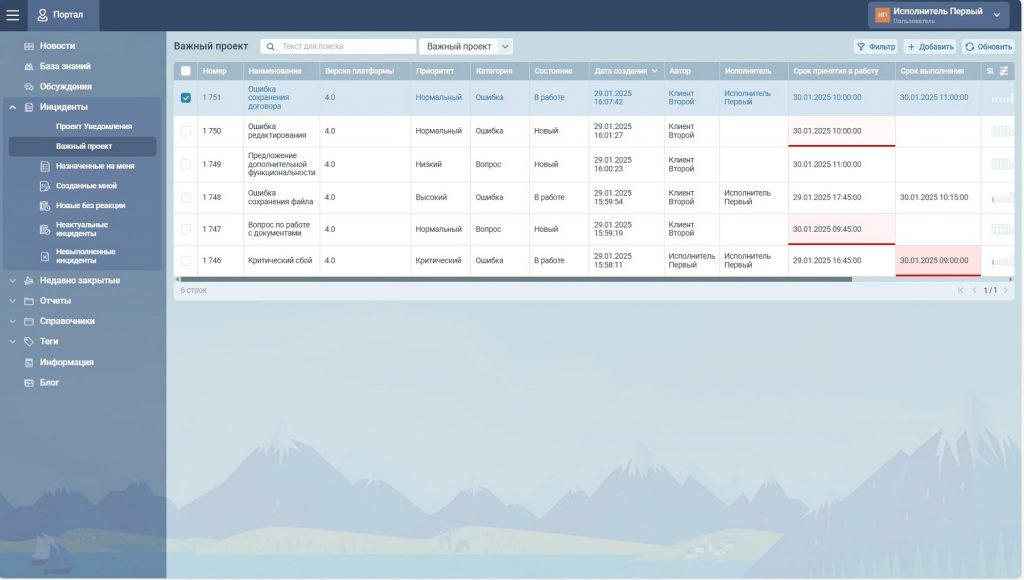
Task: Click the Созданные мной filter icon
Action: (44, 186)
